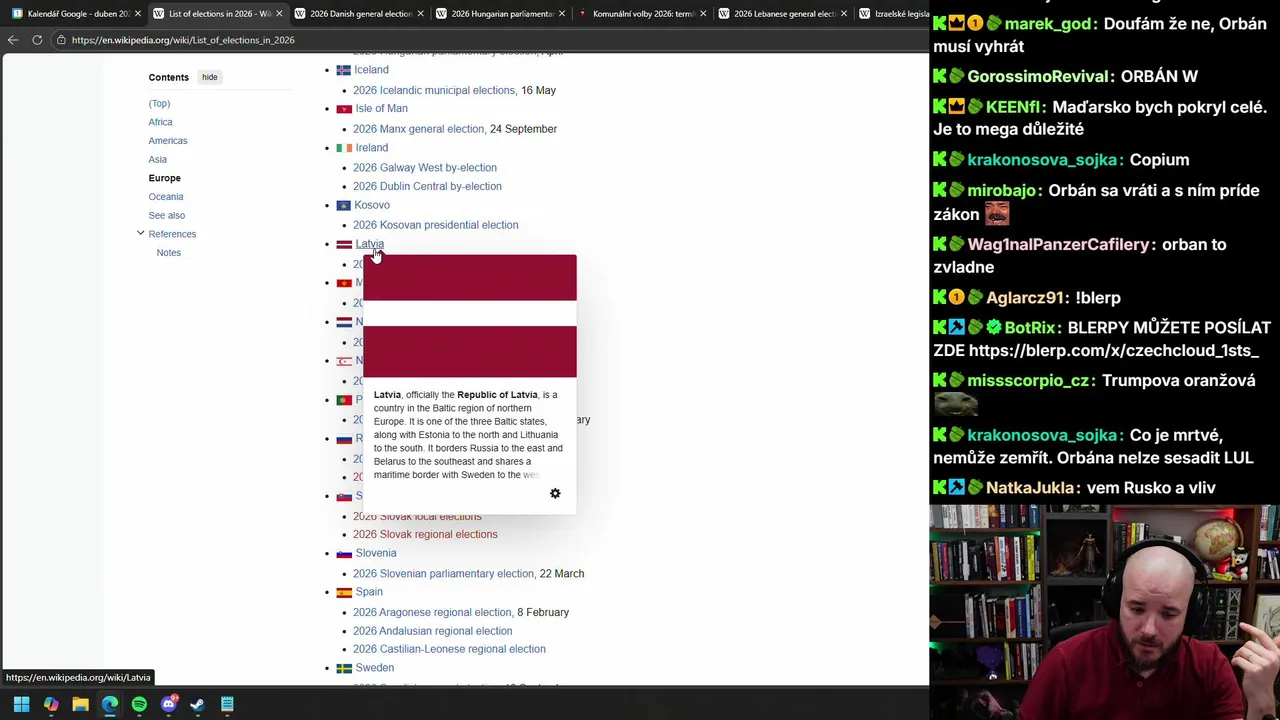Open the Slovenia country link

(375, 553)
